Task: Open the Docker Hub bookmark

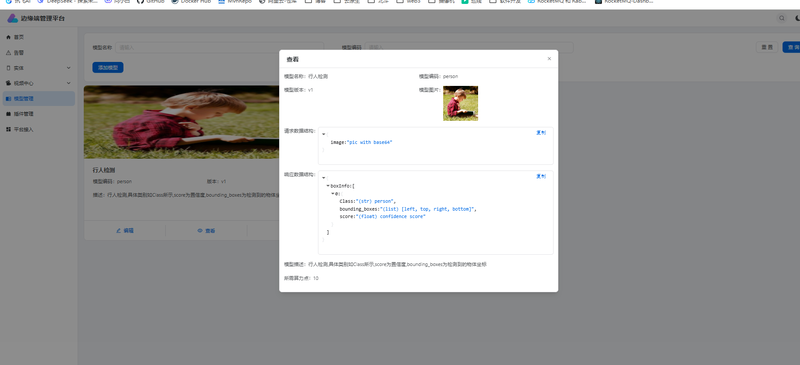Action: [191, 2]
